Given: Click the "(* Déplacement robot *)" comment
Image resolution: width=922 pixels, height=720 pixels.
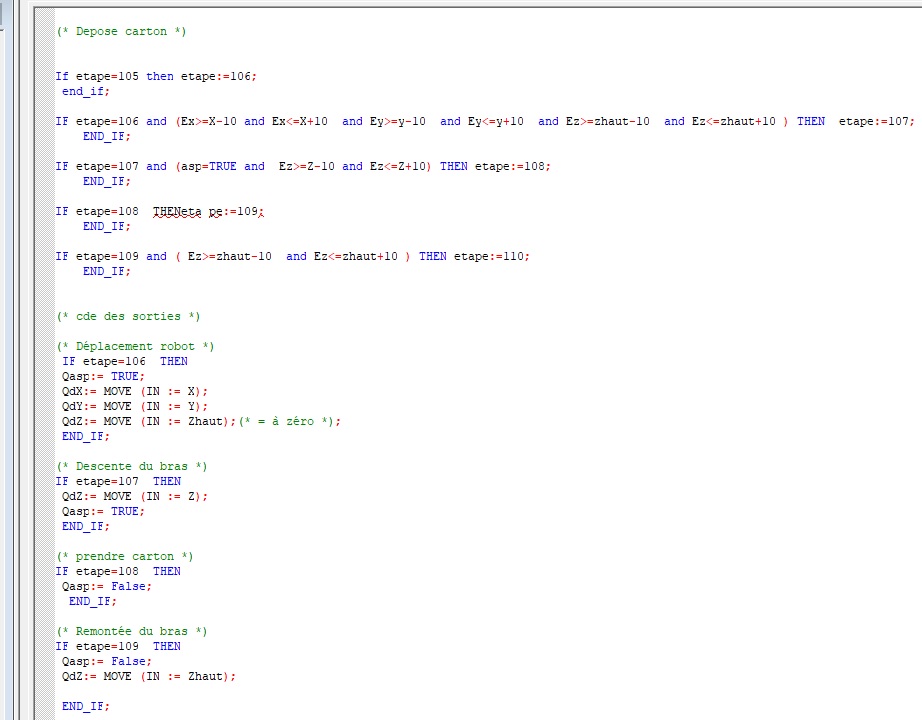Looking at the screenshot, I should 135,347.
